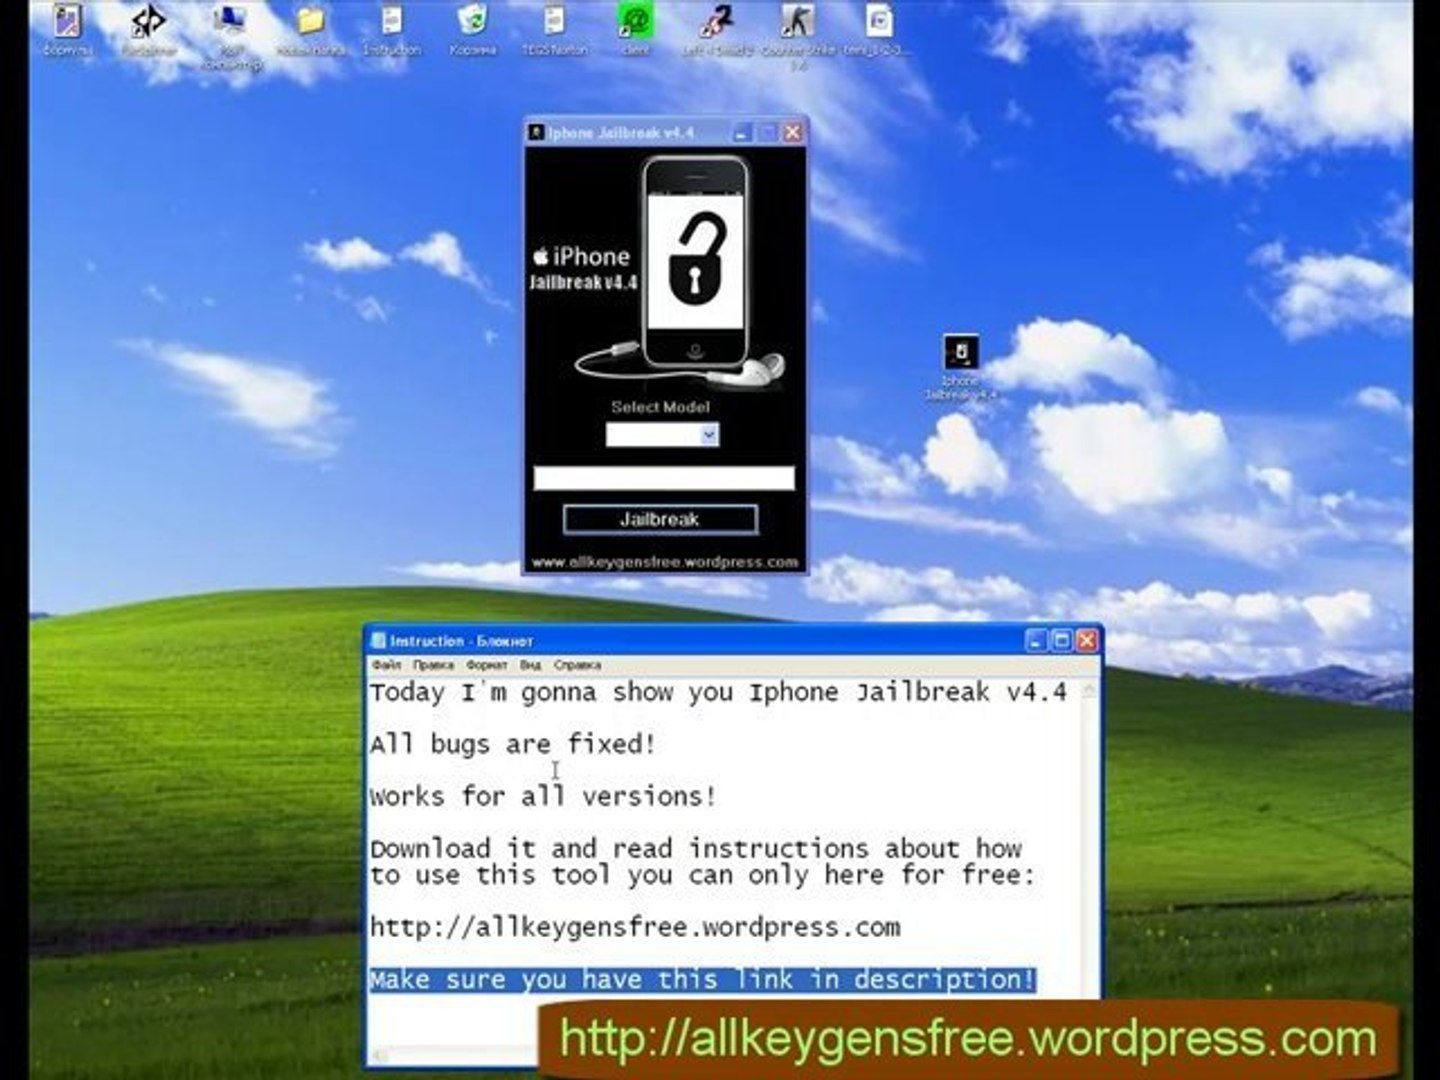This screenshot has height=1080, width=1440.
Task: Close the Instruction Notepad window
Action: click(x=1087, y=641)
